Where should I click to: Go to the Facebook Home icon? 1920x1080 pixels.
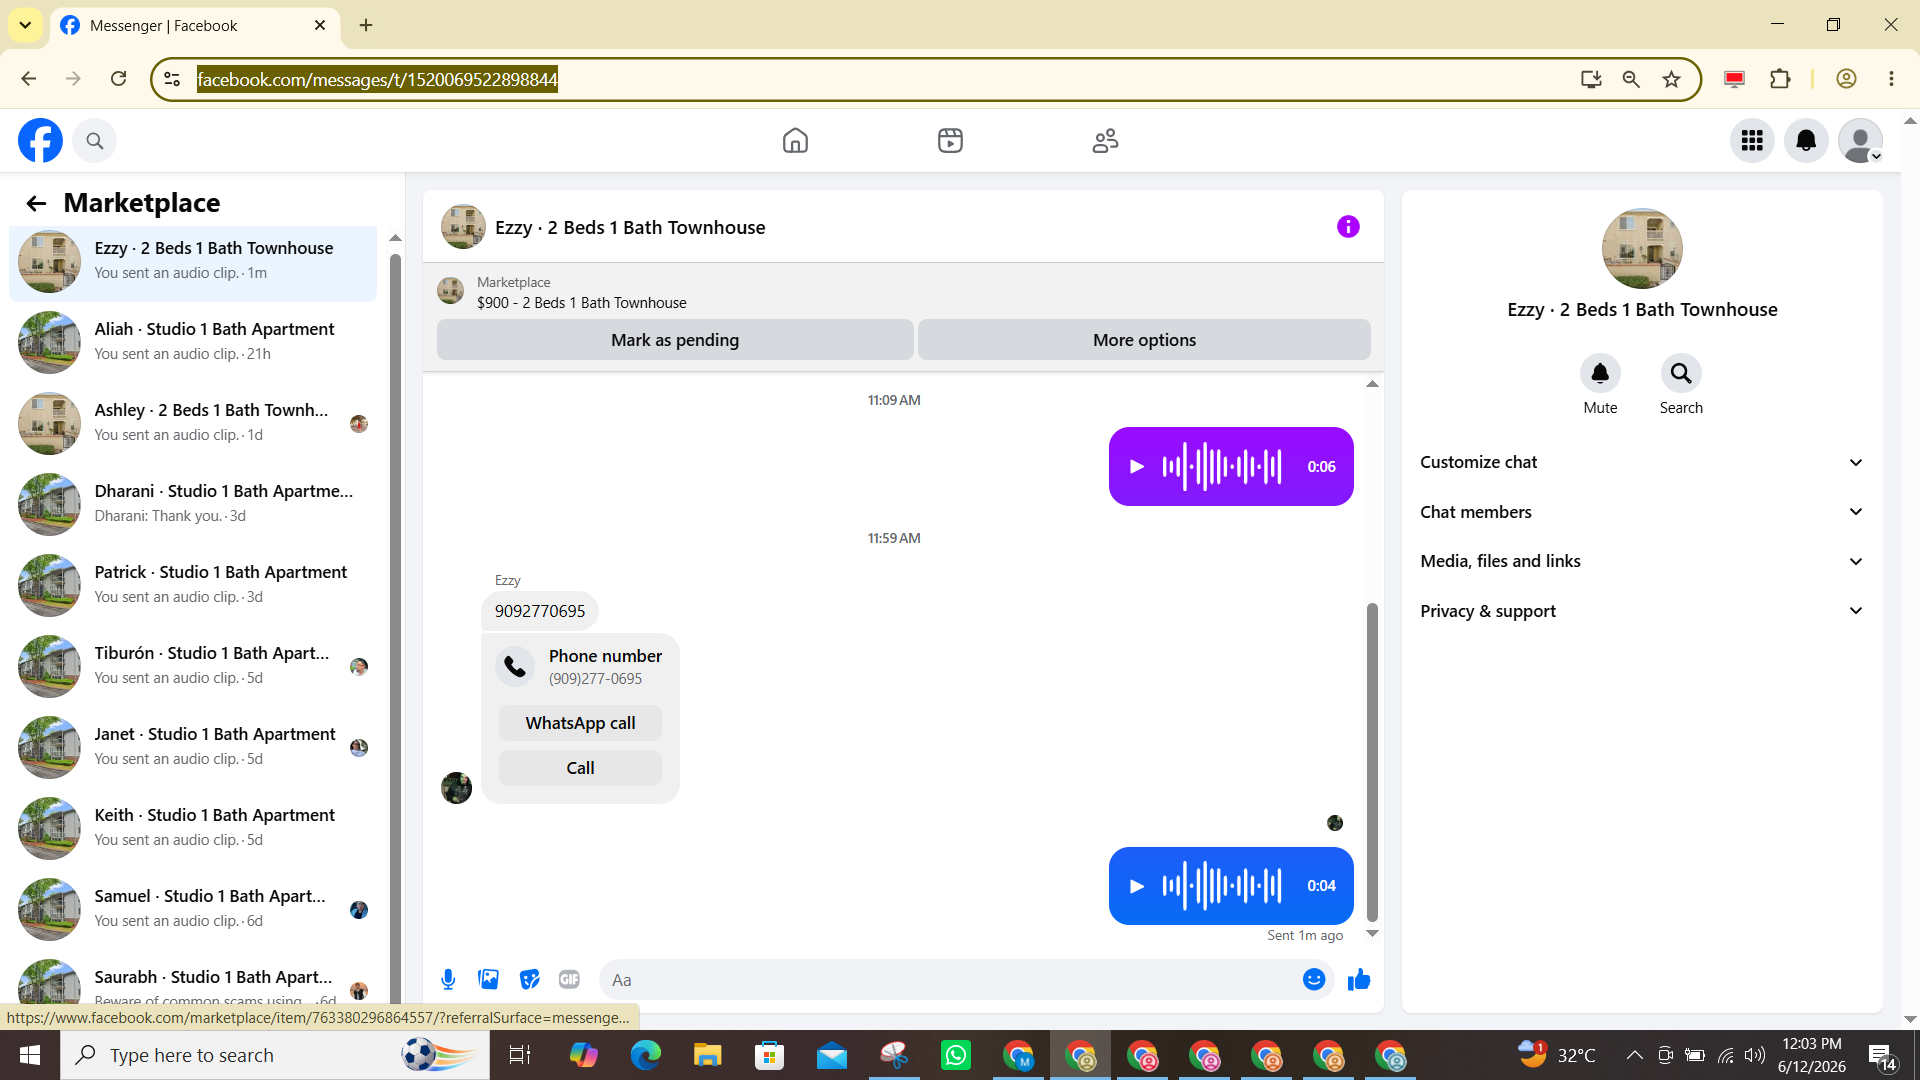[x=795, y=141]
